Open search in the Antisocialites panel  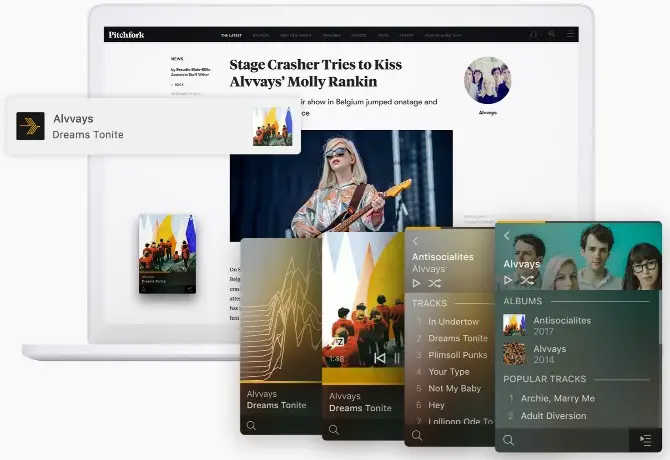417,435
